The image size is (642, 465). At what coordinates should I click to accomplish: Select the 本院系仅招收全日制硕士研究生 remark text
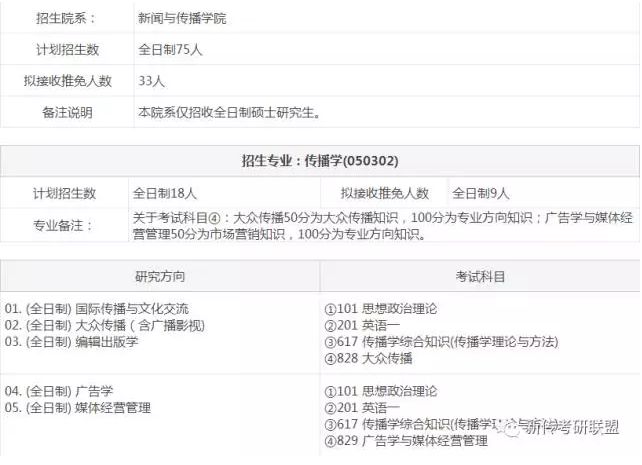click(x=229, y=112)
